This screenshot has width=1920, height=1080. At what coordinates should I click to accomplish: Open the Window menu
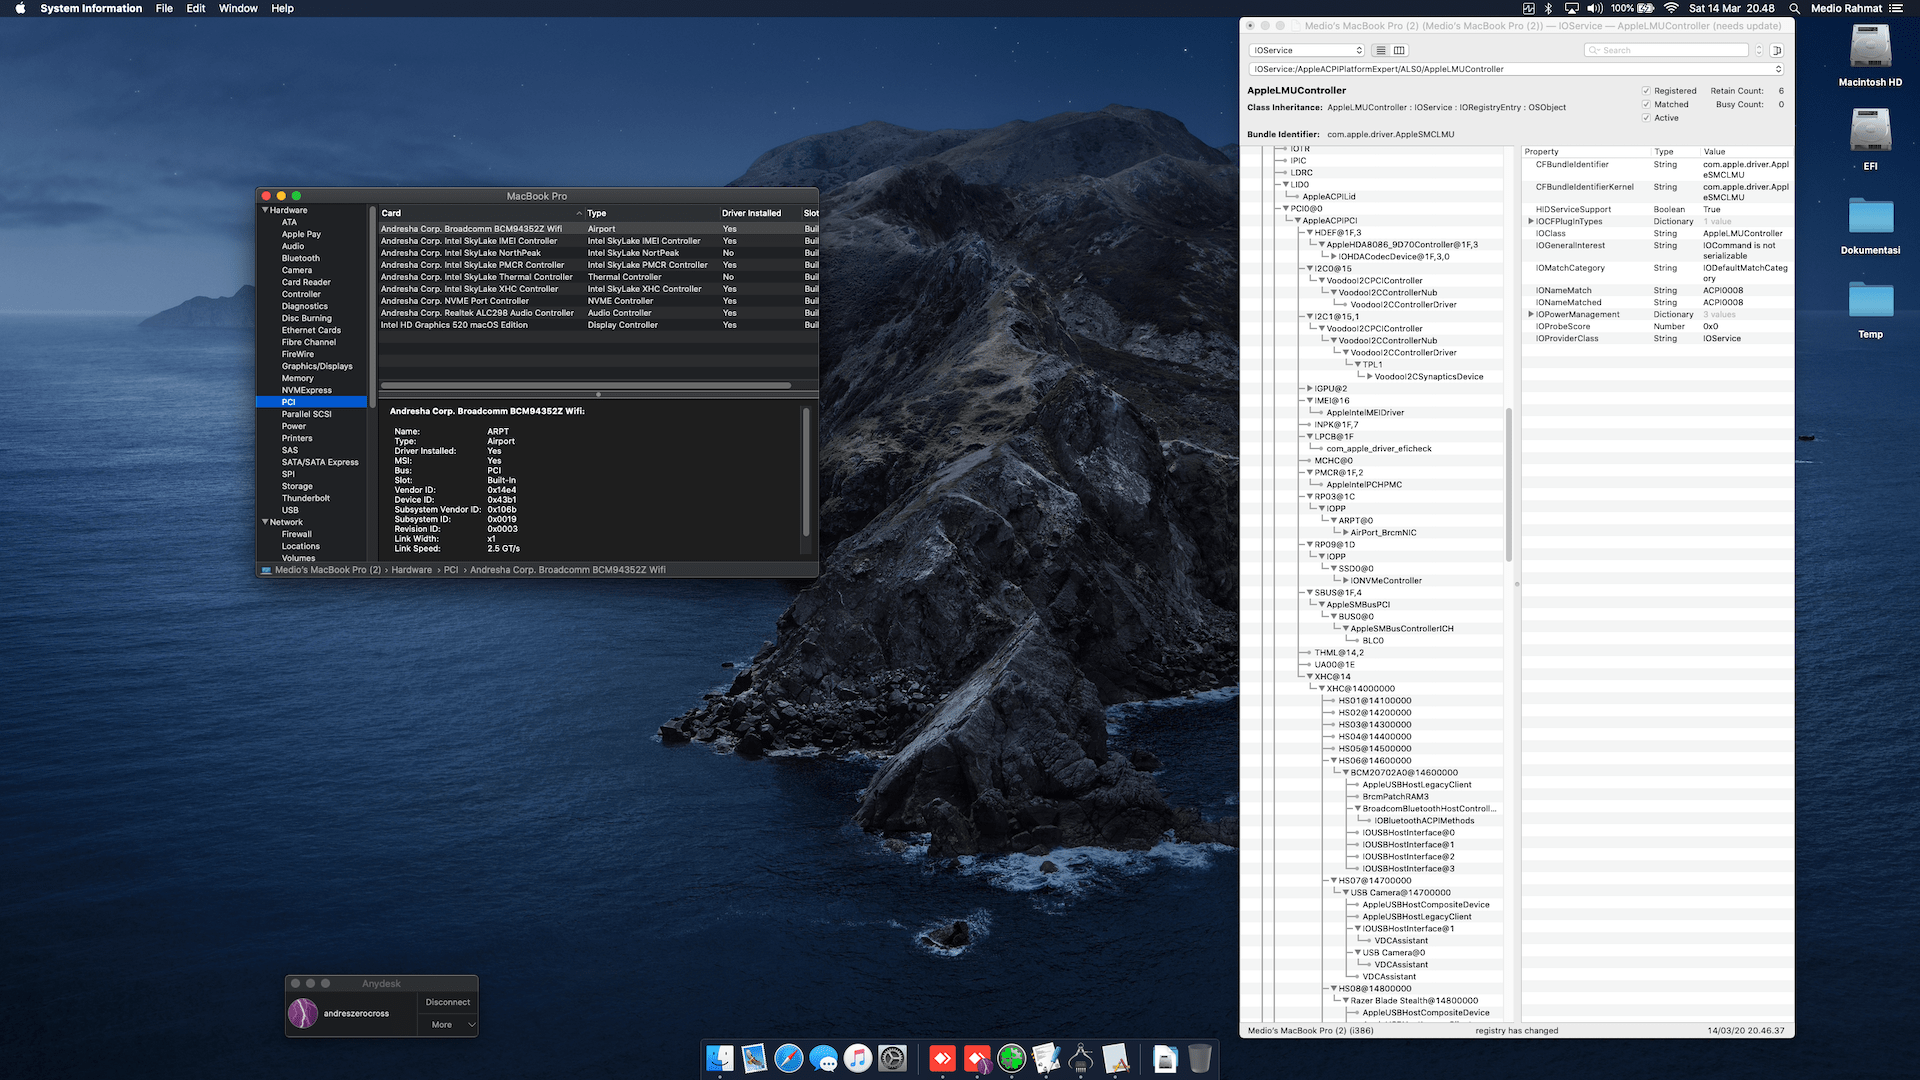(238, 8)
